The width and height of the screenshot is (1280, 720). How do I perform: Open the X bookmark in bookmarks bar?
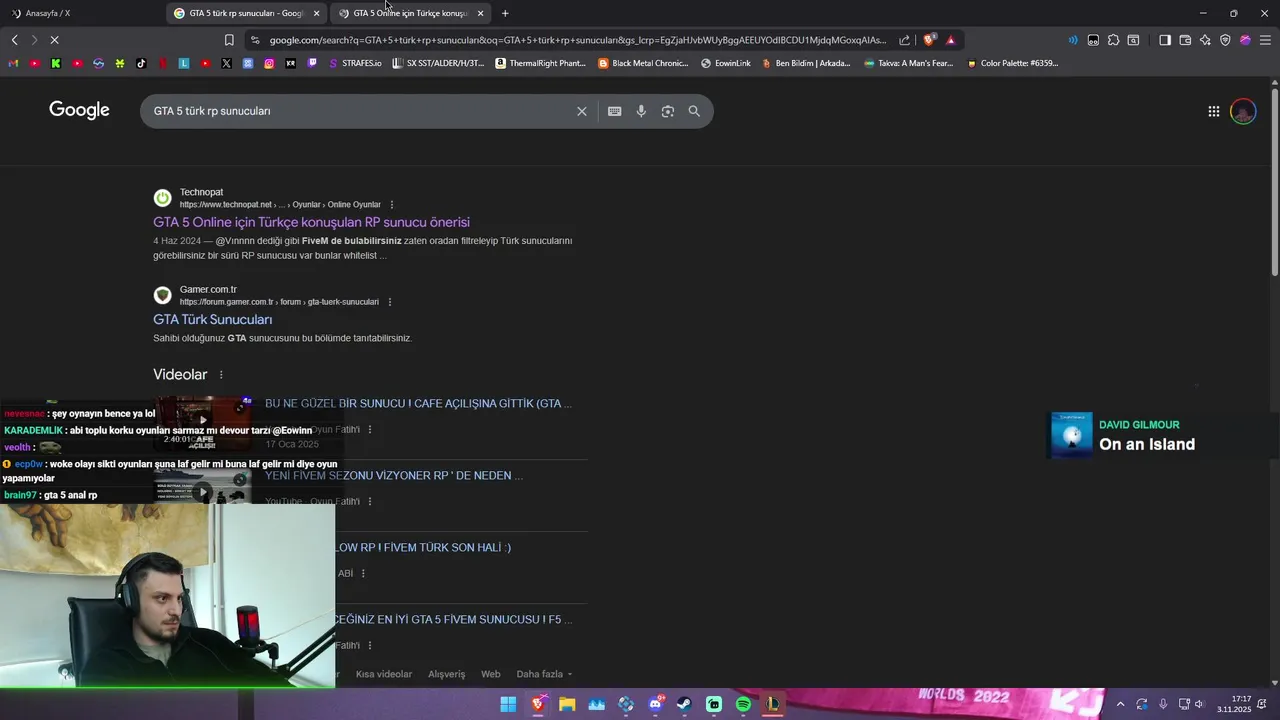click(227, 63)
